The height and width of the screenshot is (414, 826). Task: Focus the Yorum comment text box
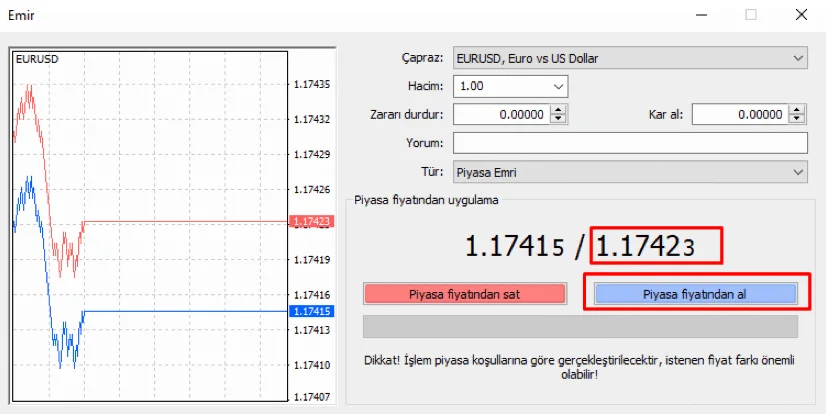coord(629,143)
